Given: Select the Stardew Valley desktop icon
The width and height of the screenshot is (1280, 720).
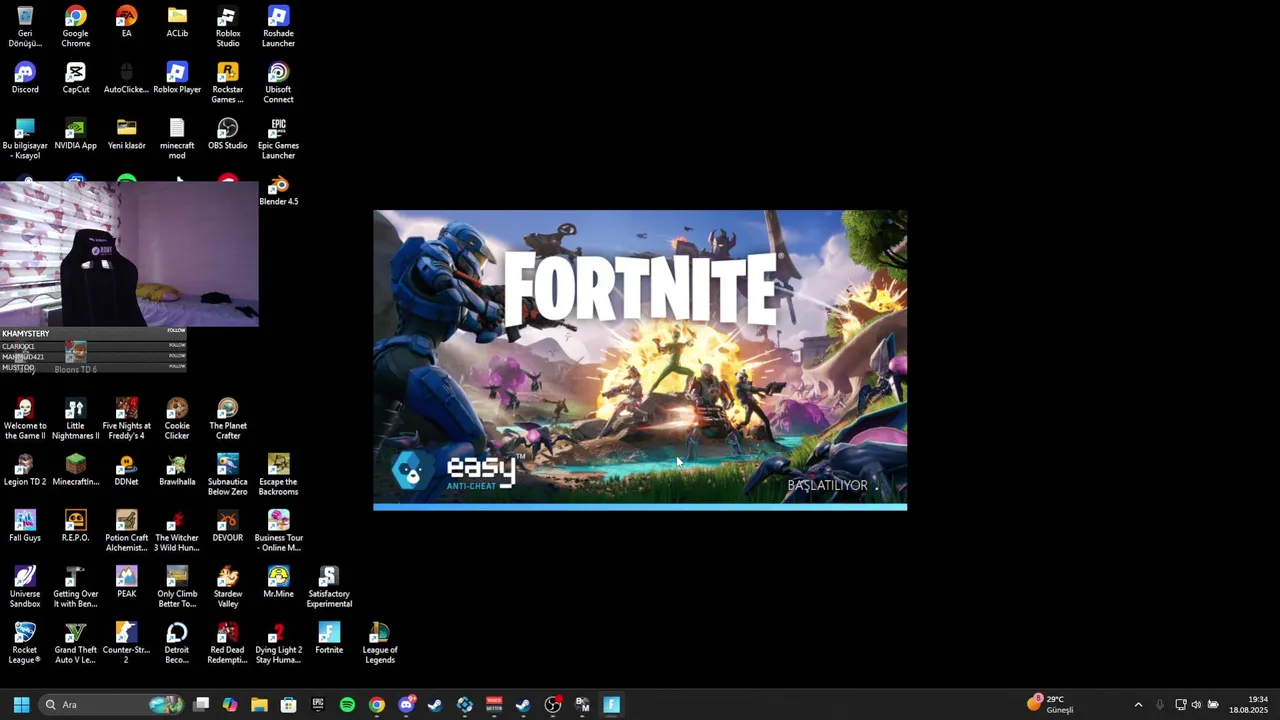Looking at the screenshot, I should point(228,587).
